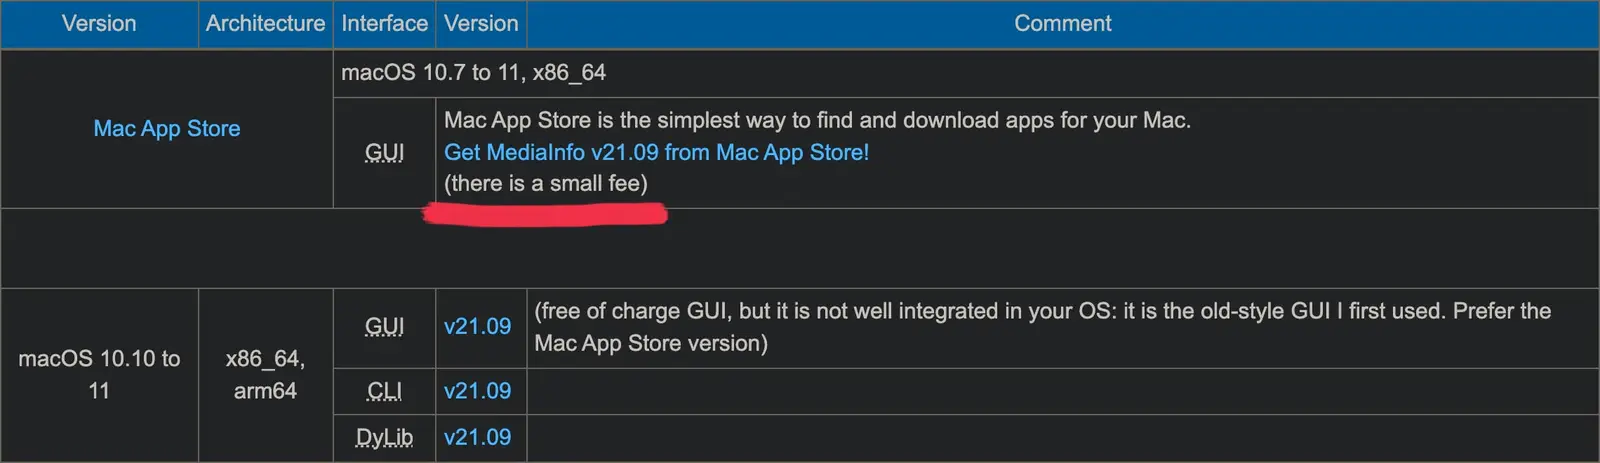Click the DyLib abbreviation label
Image resolution: width=1600 pixels, height=463 pixels.
pyautogui.click(x=384, y=437)
